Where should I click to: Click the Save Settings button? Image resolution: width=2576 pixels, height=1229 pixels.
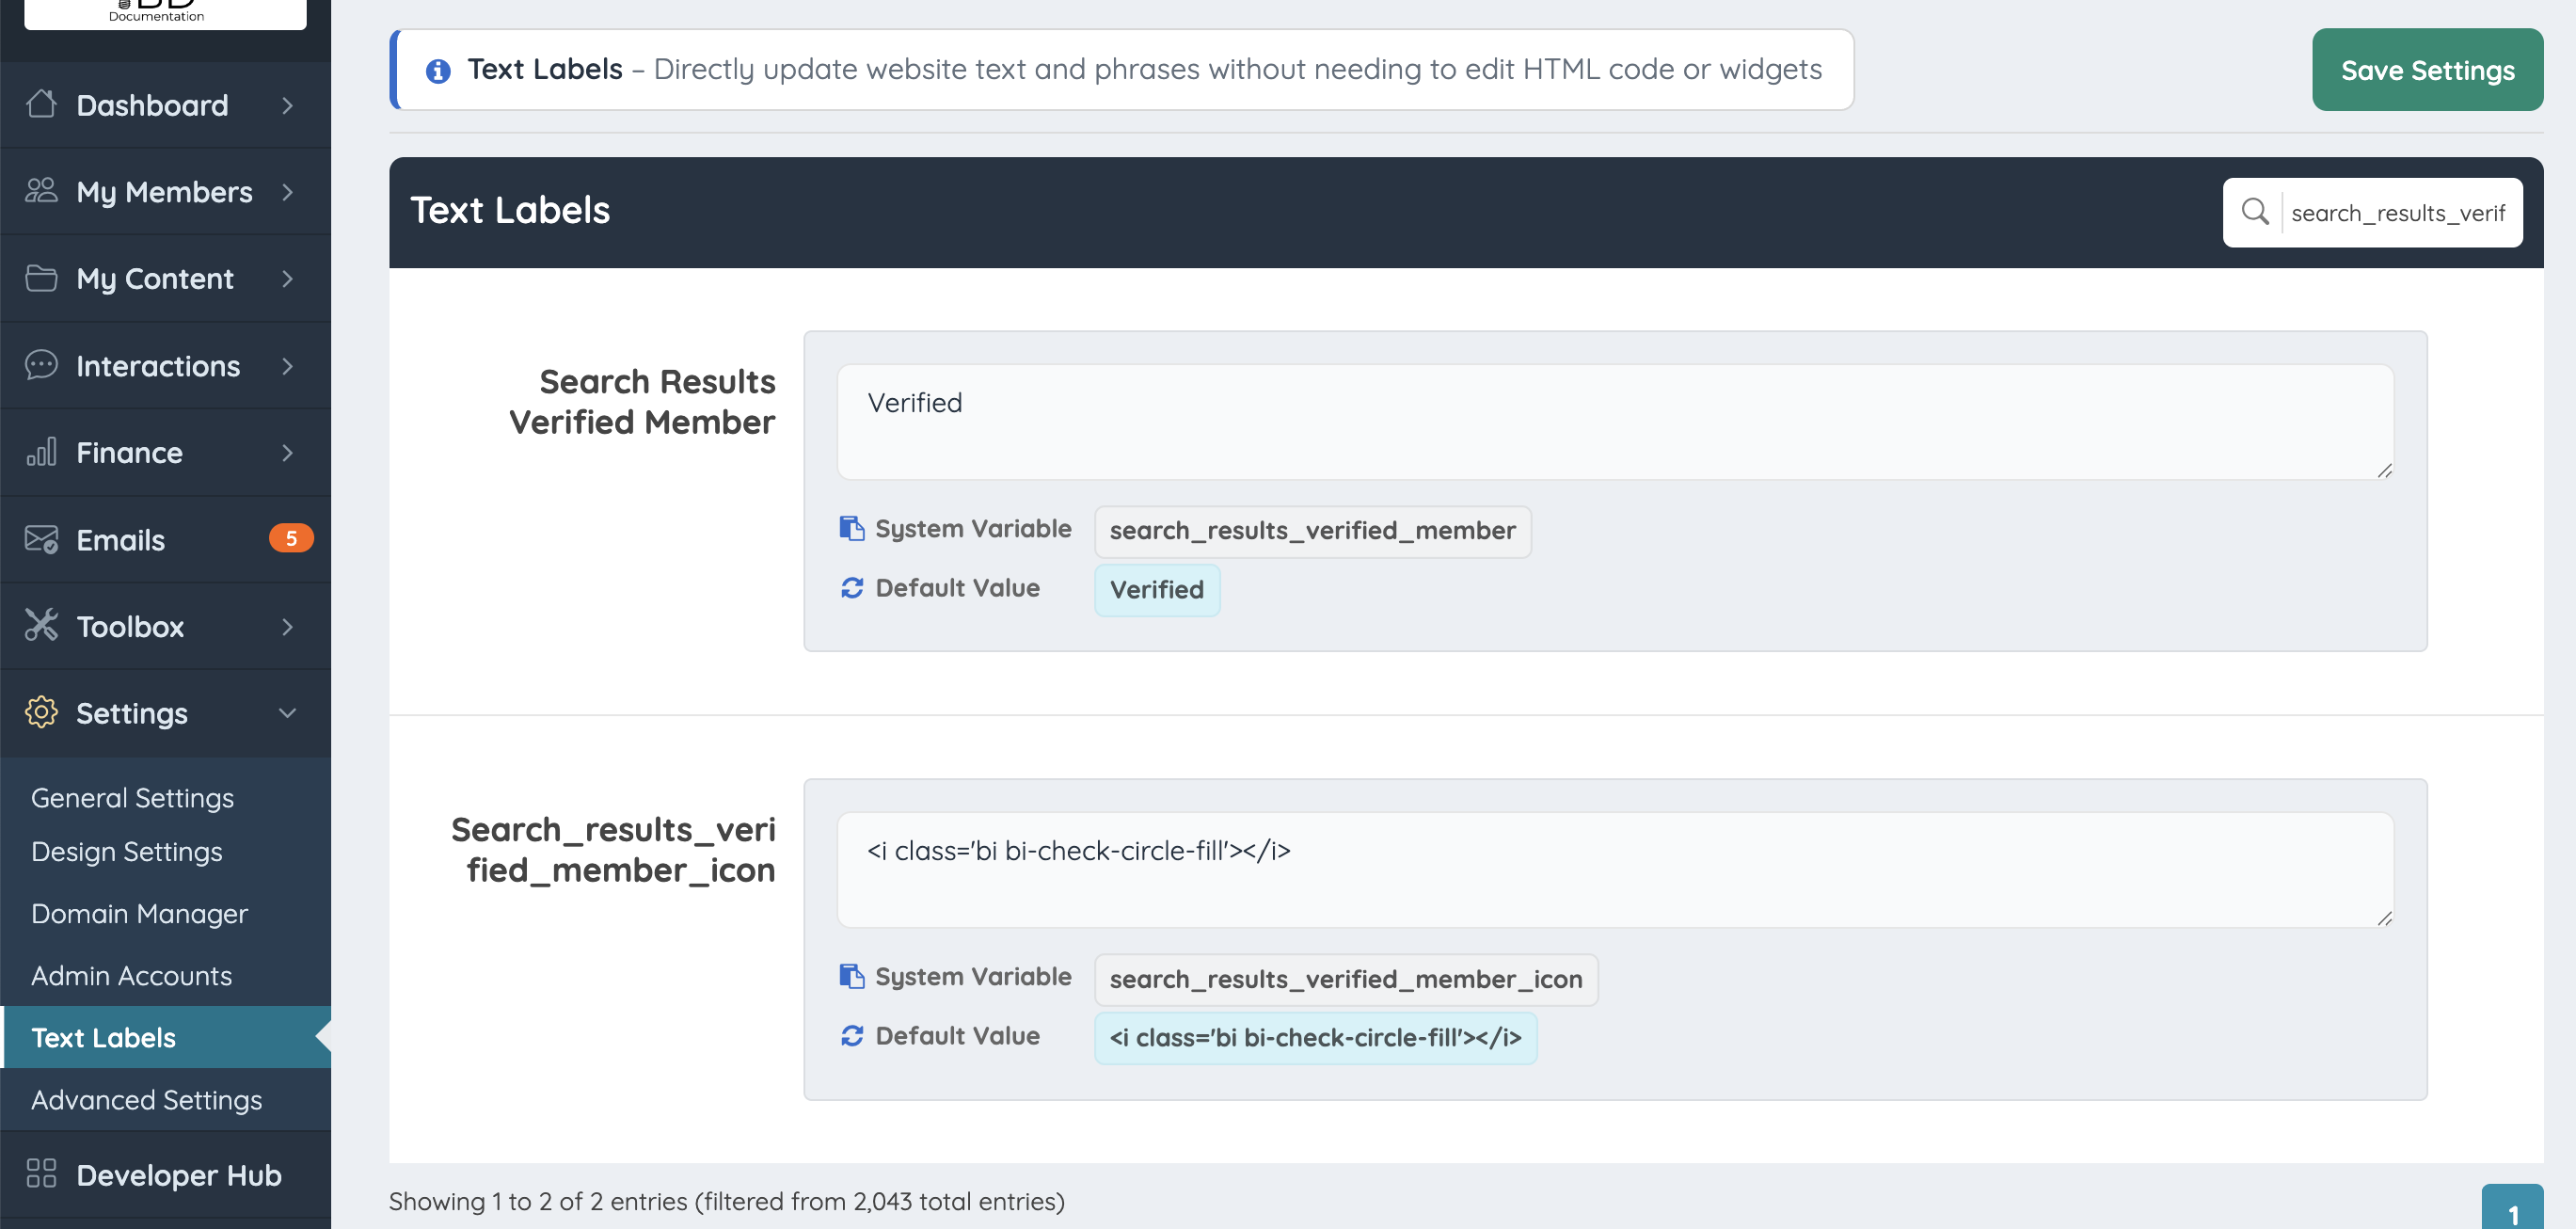(x=2426, y=70)
